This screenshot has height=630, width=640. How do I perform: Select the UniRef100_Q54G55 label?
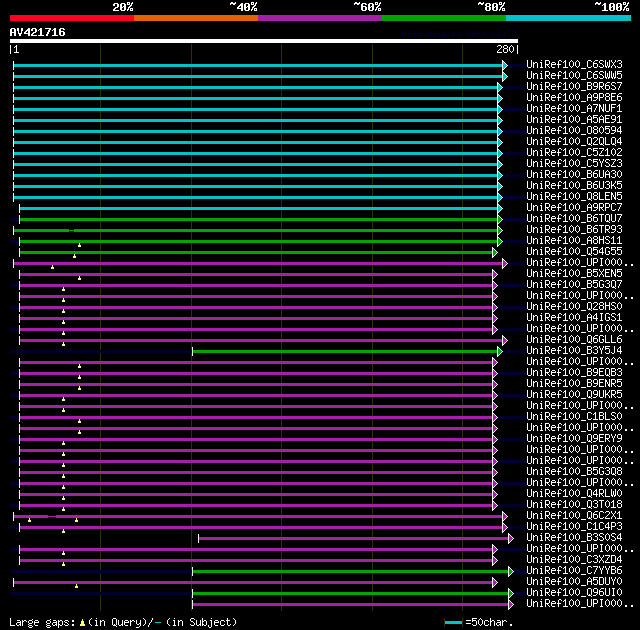[x=574, y=252]
